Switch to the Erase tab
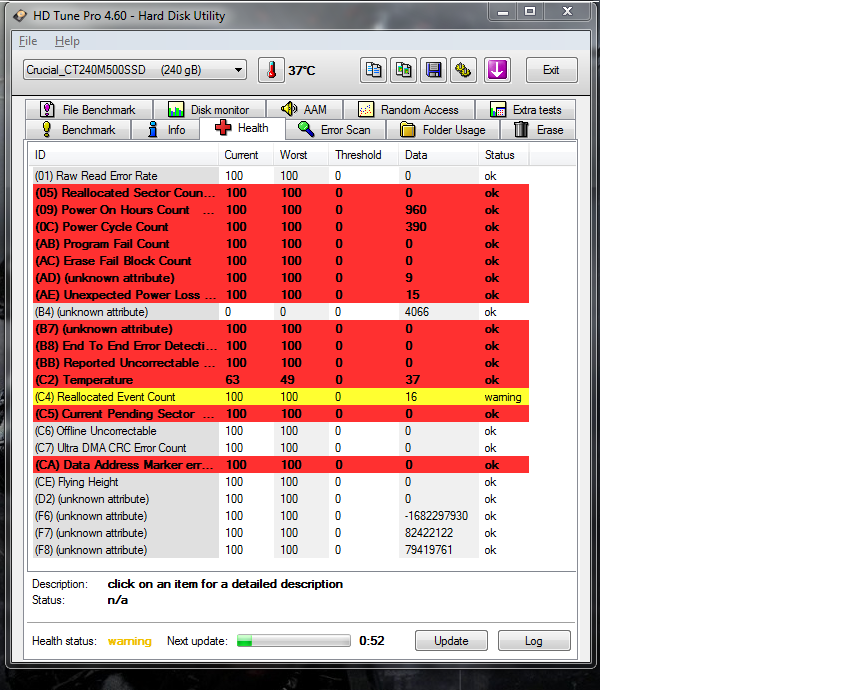The width and height of the screenshot is (864, 690). [538, 130]
